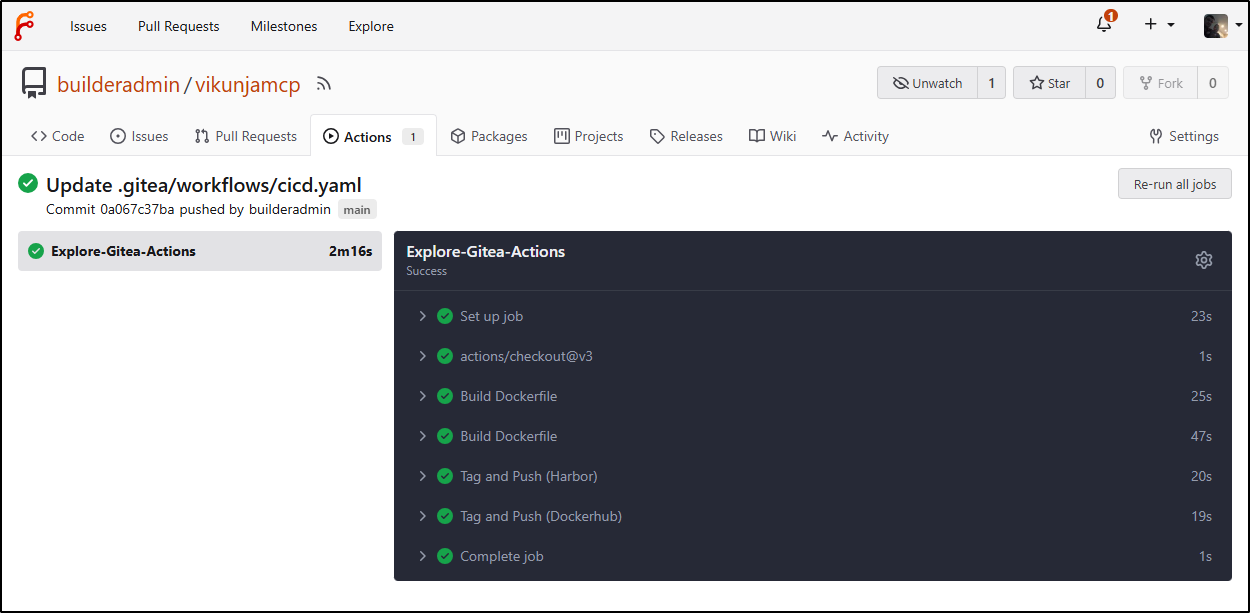Open the job log settings gear icon
The height and width of the screenshot is (613, 1250).
pyautogui.click(x=1204, y=260)
